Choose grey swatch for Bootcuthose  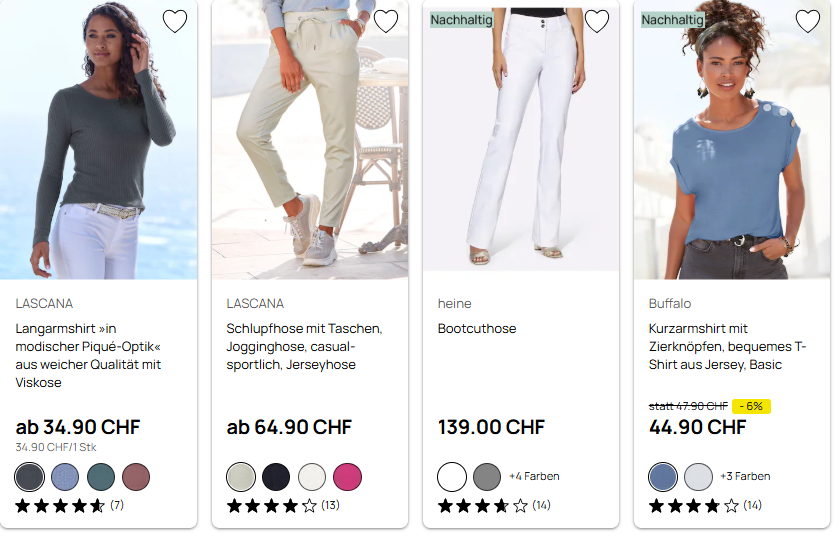pyautogui.click(x=487, y=477)
